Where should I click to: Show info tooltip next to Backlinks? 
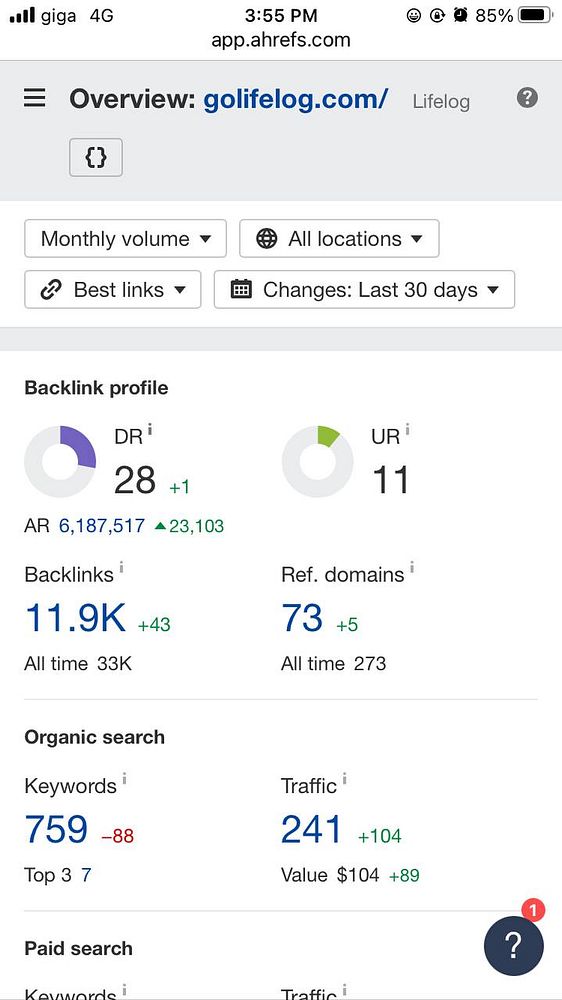point(121,568)
